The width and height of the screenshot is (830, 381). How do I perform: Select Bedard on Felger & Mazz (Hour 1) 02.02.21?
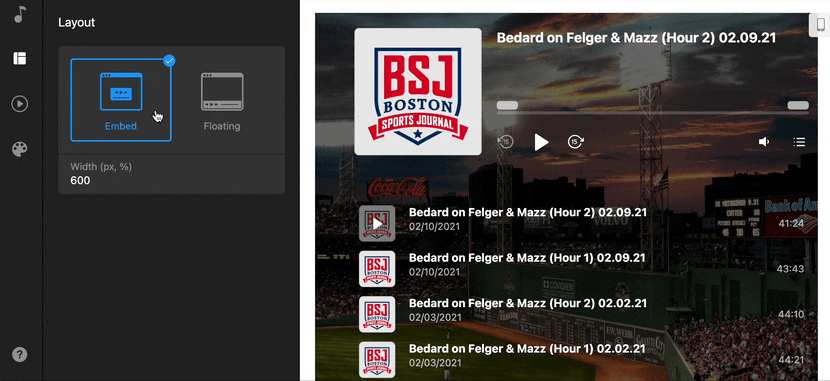point(527,349)
